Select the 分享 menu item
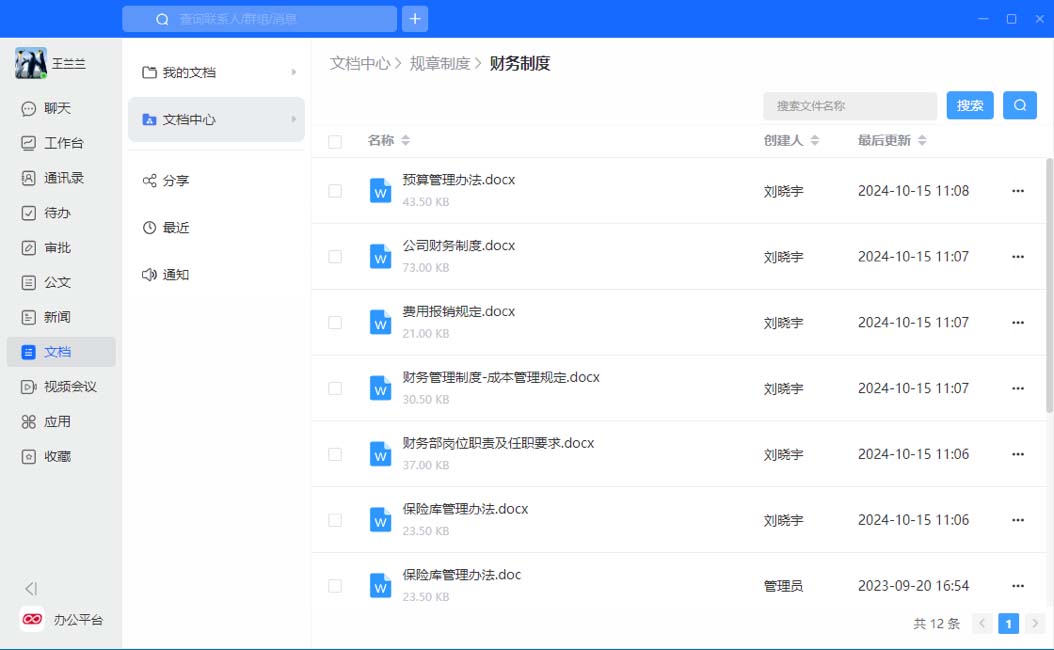Viewport: 1054px width, 650px height. point(175,181)
